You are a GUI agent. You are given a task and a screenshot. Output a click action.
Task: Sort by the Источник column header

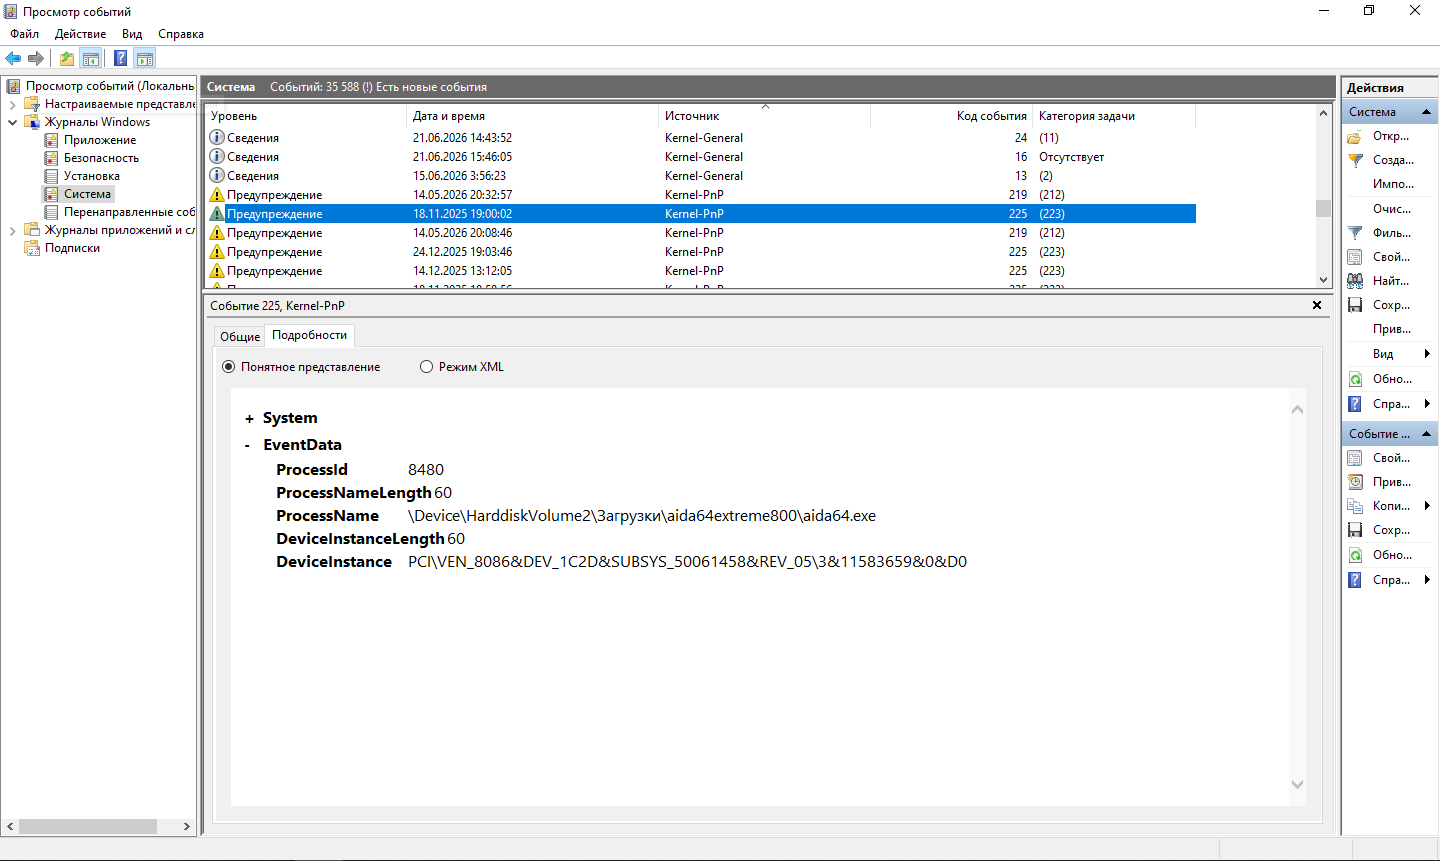tap(764, 116)
